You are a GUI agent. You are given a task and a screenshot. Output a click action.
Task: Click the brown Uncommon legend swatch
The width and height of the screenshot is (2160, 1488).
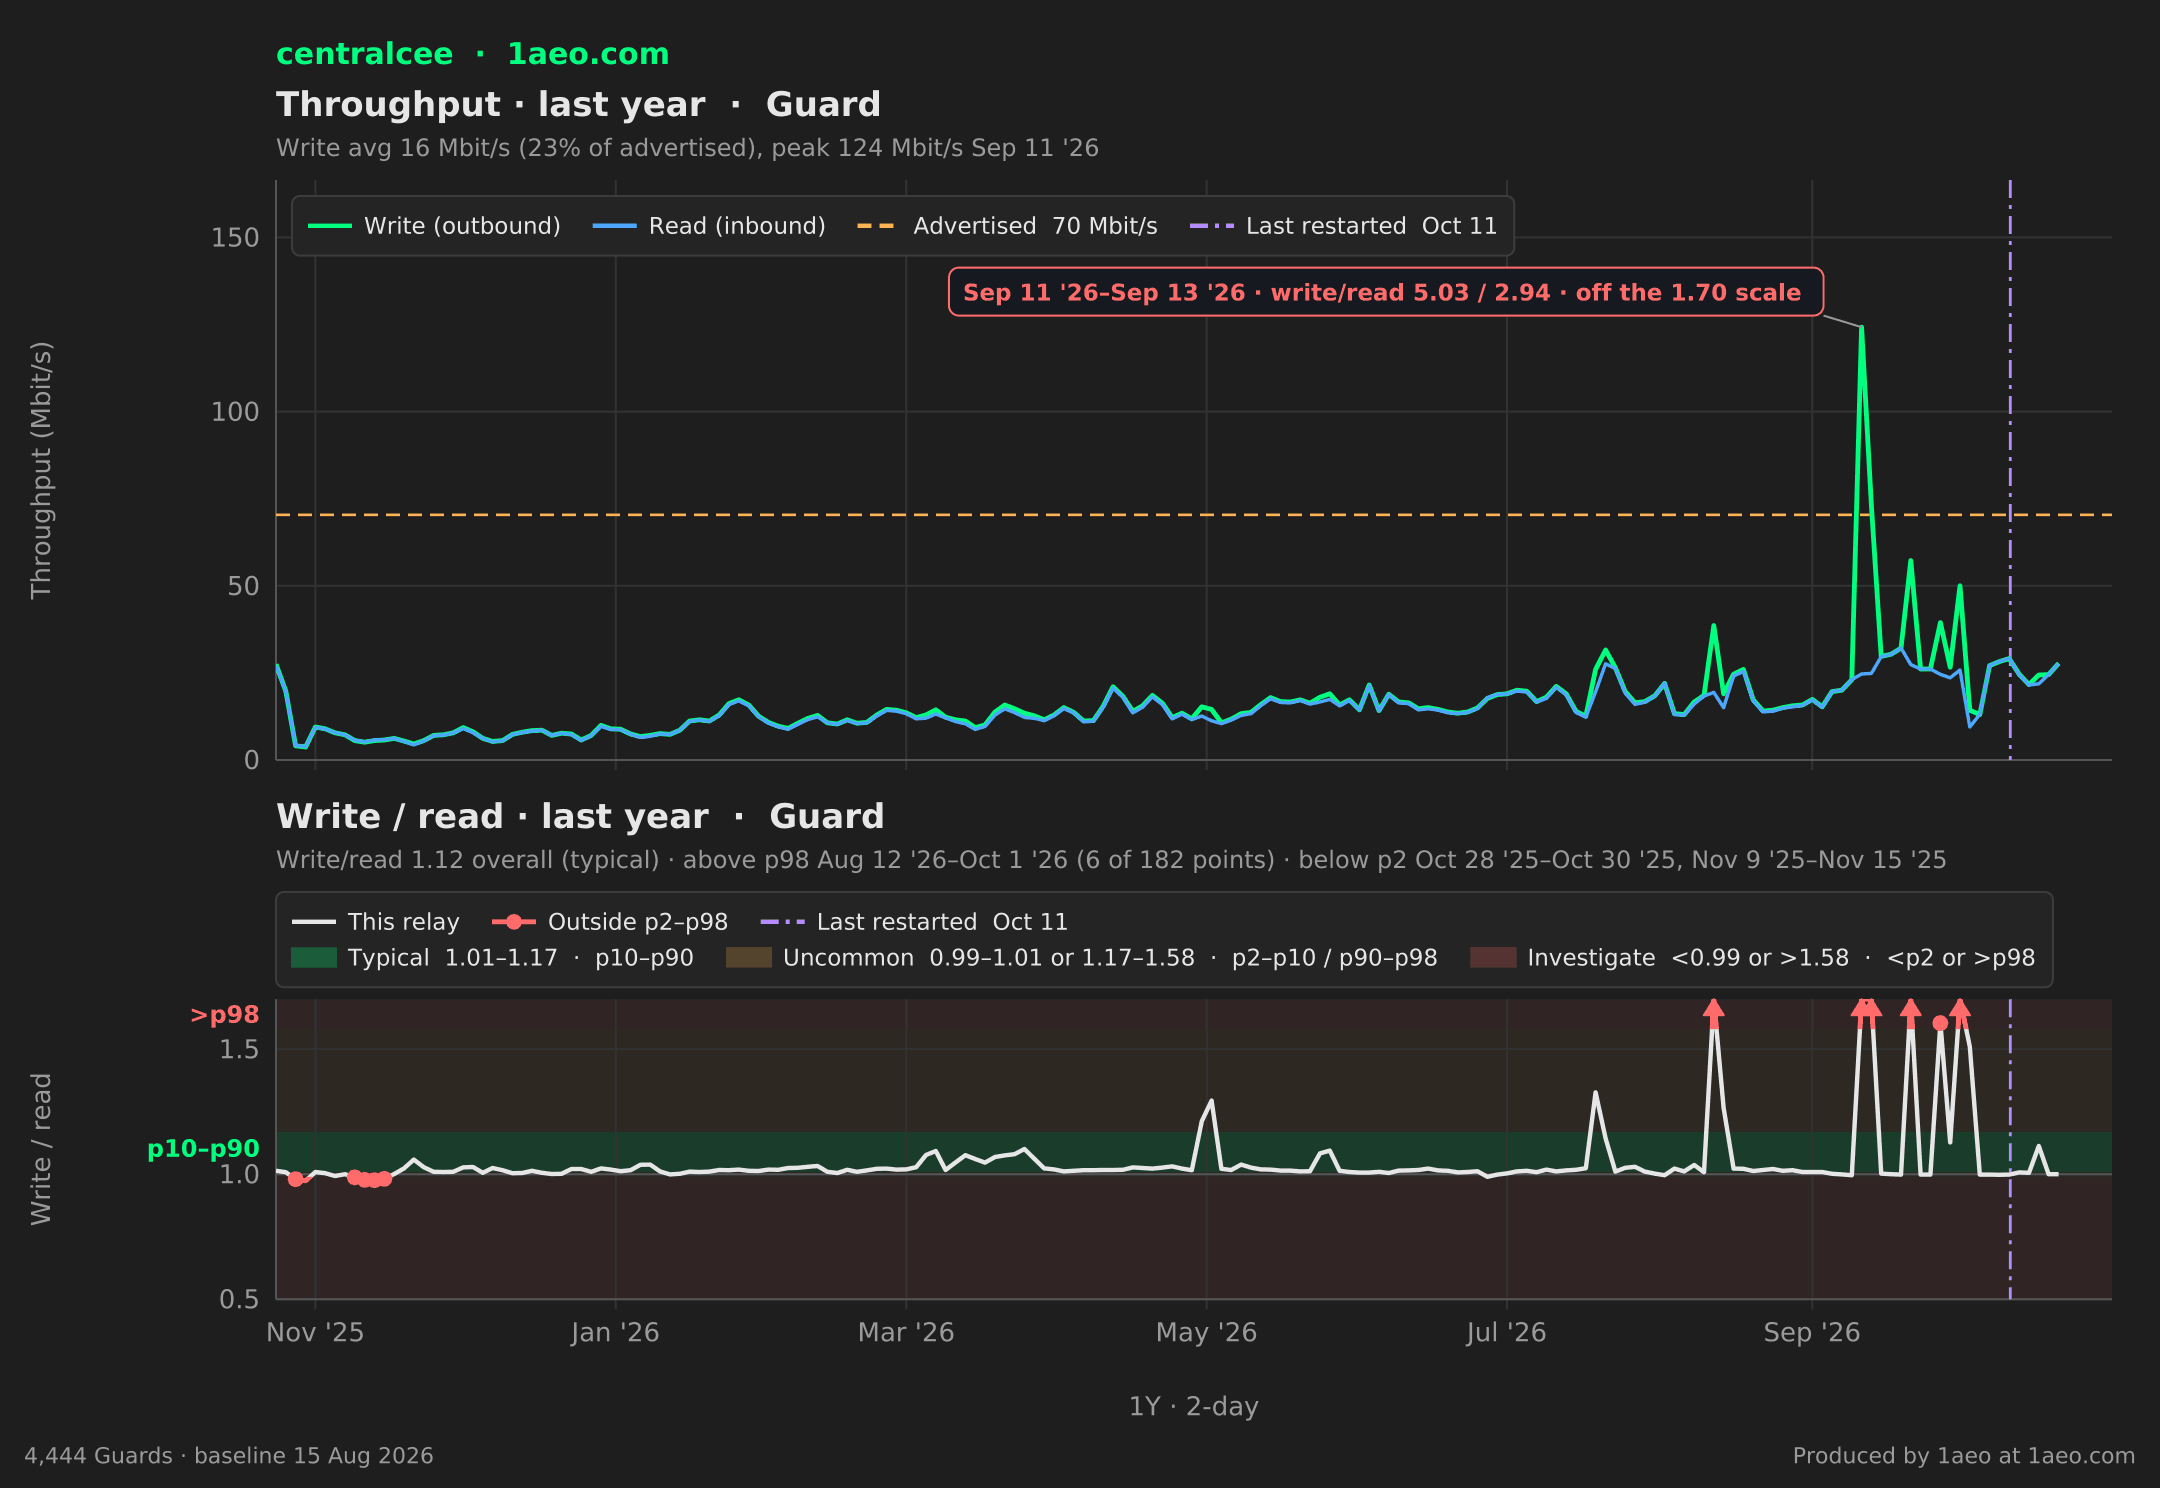pos(749,958)
